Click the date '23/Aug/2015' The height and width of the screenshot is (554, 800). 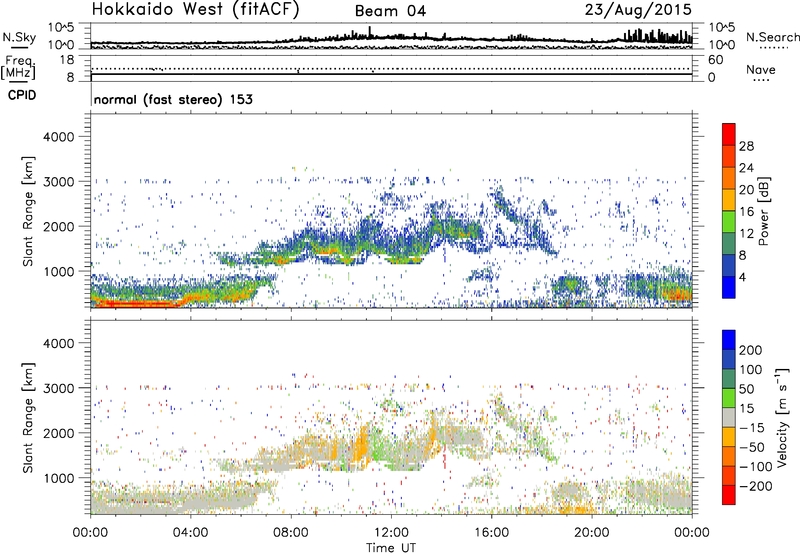coord(638,9)
